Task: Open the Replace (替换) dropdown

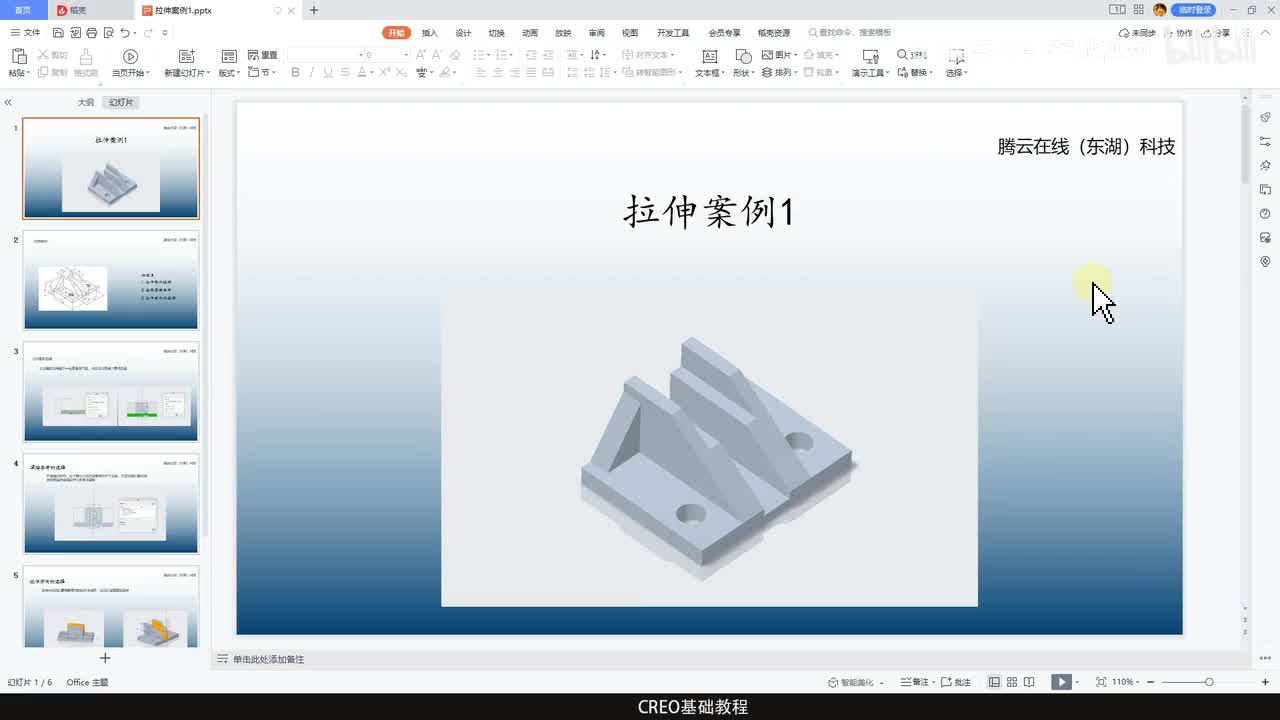Action: point(916,73)
